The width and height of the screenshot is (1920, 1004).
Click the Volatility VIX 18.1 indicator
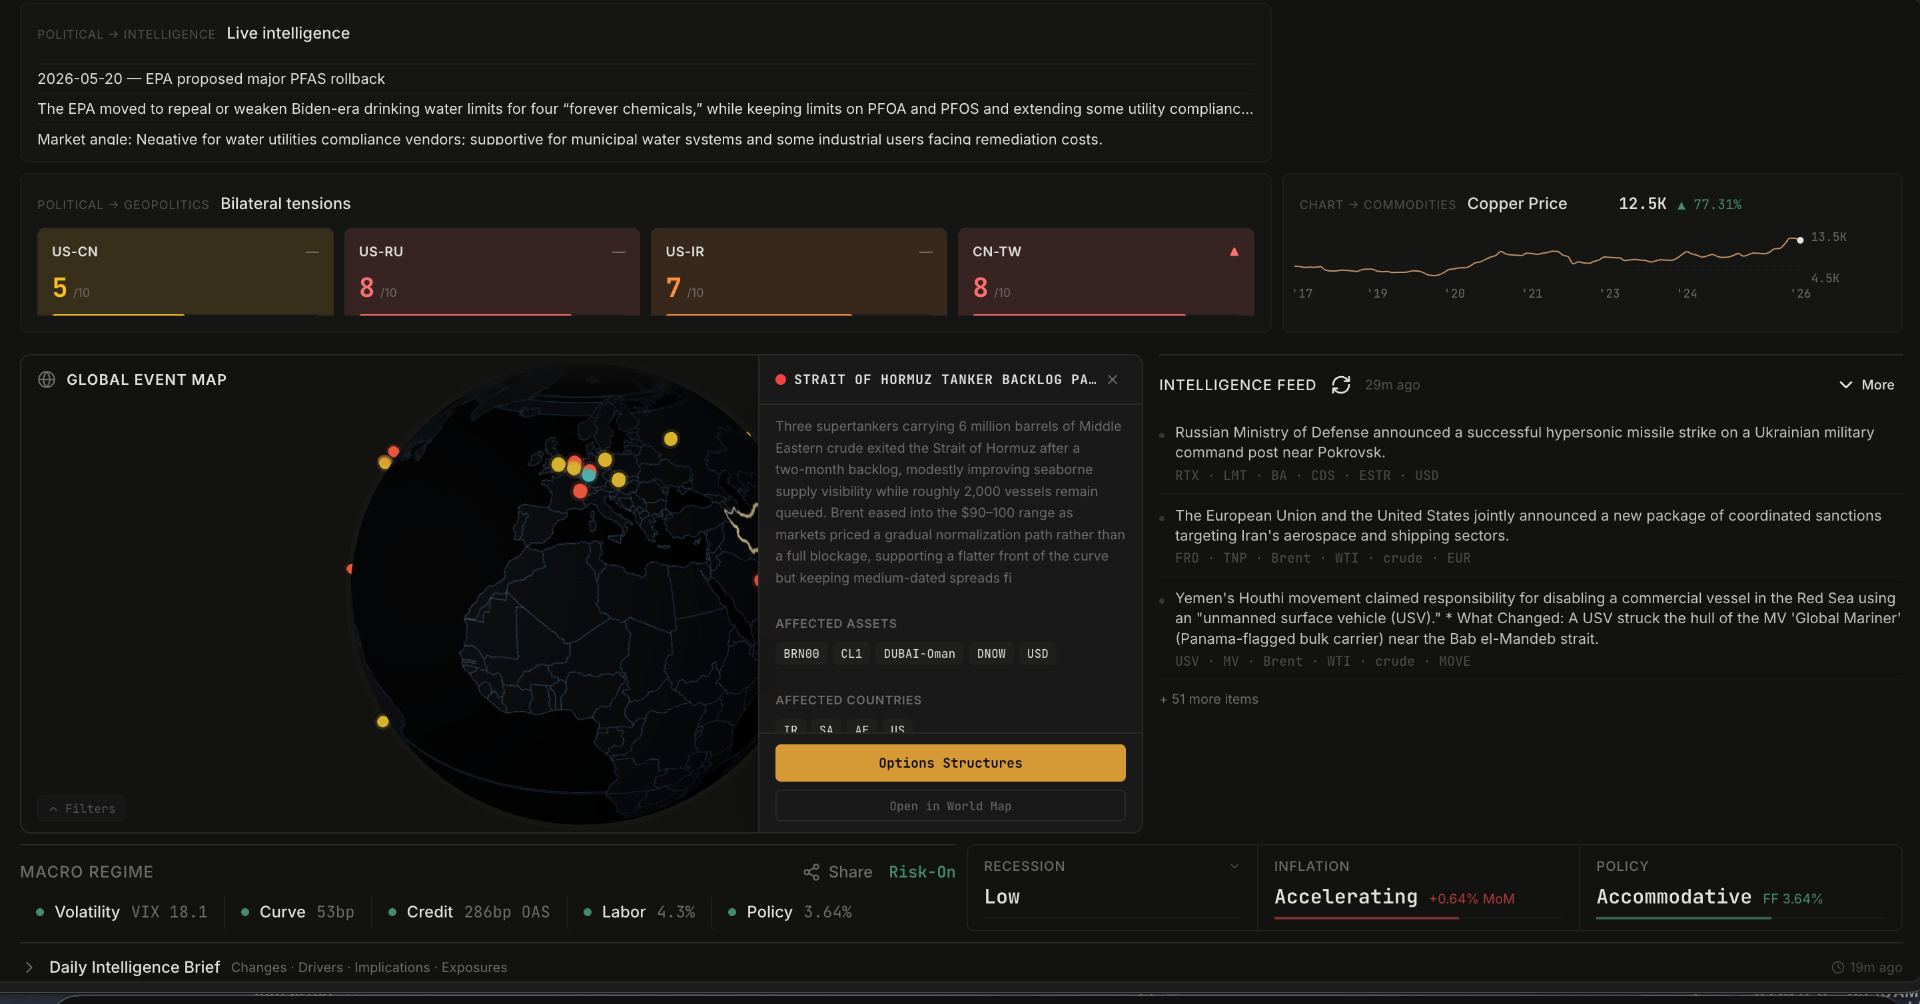click(122, 912)
